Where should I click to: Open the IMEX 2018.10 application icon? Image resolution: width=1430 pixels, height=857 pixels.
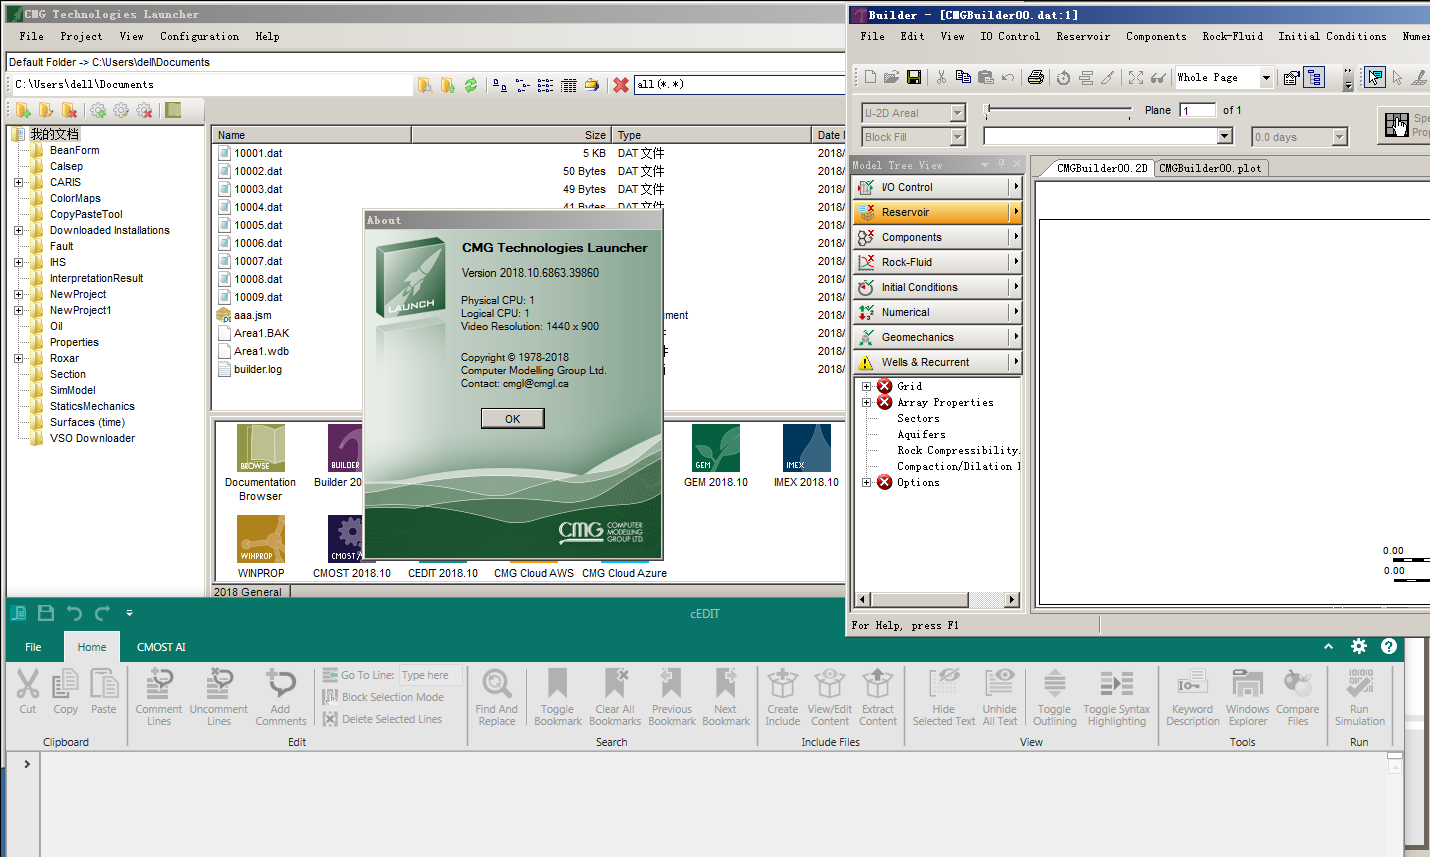[x=807, y=448]
